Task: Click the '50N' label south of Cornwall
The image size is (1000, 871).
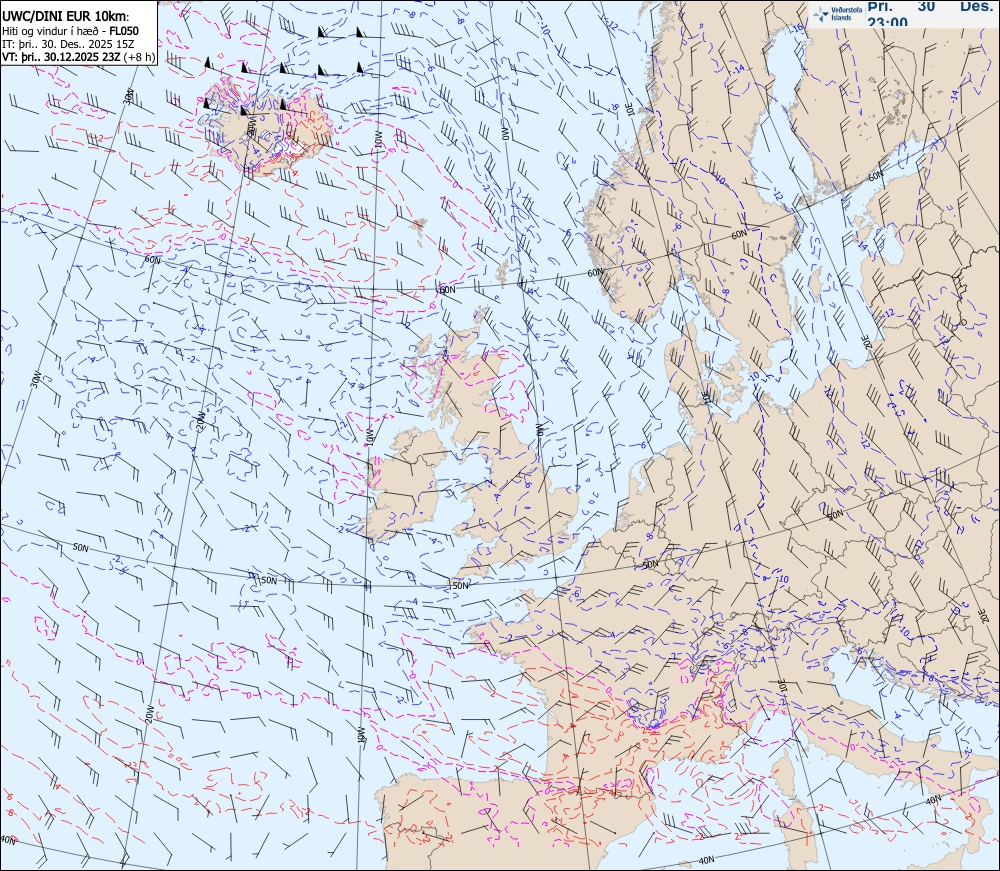Action: tap(460, 585)
